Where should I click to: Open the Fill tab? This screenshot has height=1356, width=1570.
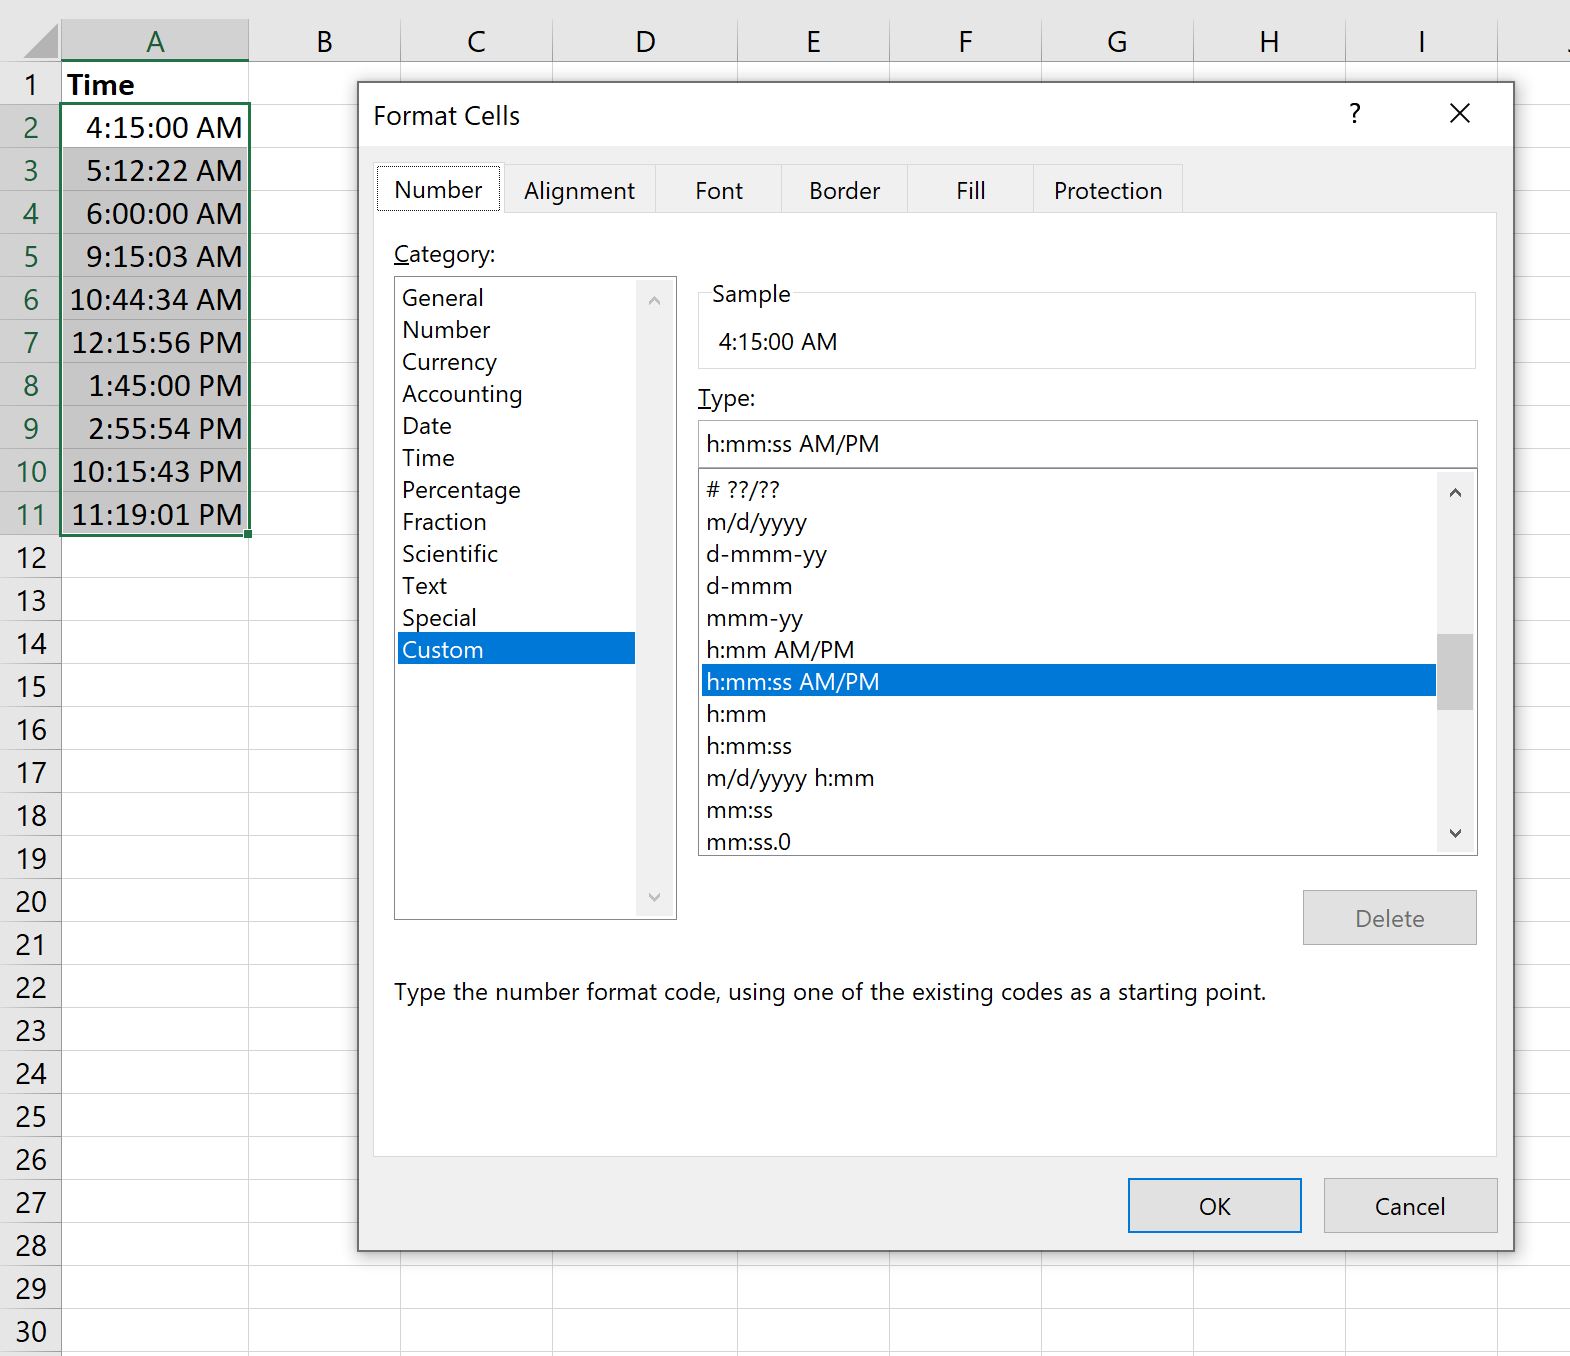971,190
